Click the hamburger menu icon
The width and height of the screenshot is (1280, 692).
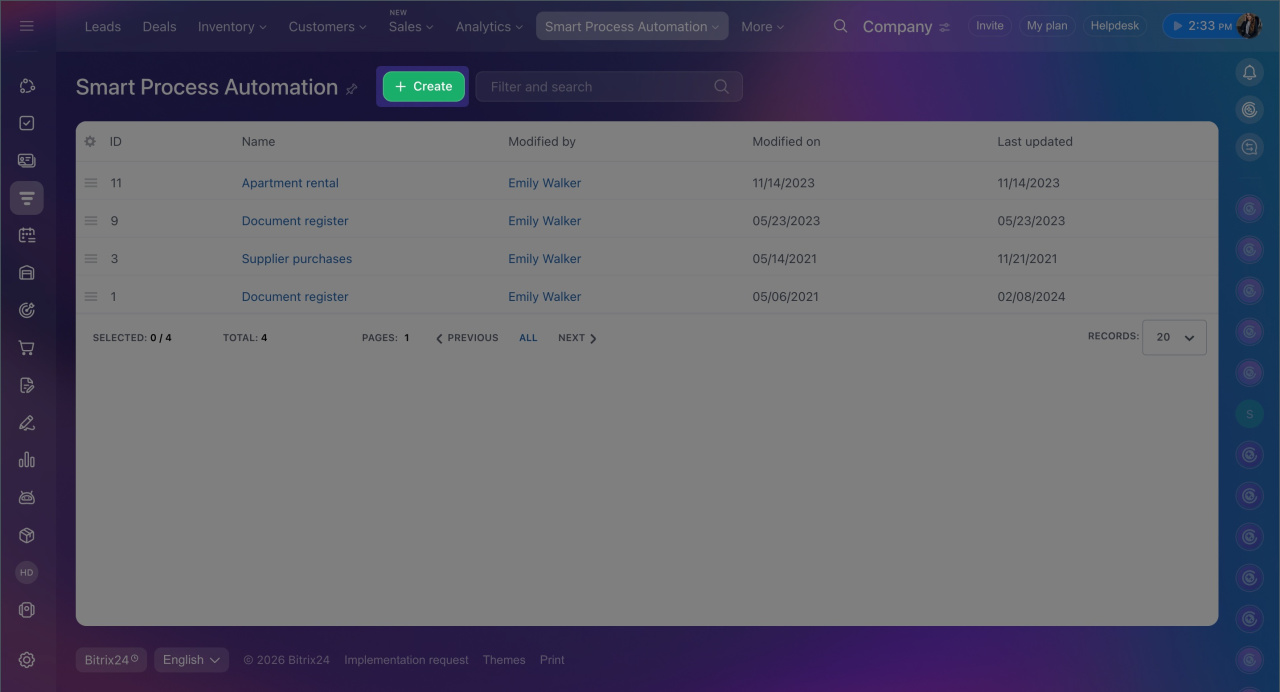coord(27,26)
